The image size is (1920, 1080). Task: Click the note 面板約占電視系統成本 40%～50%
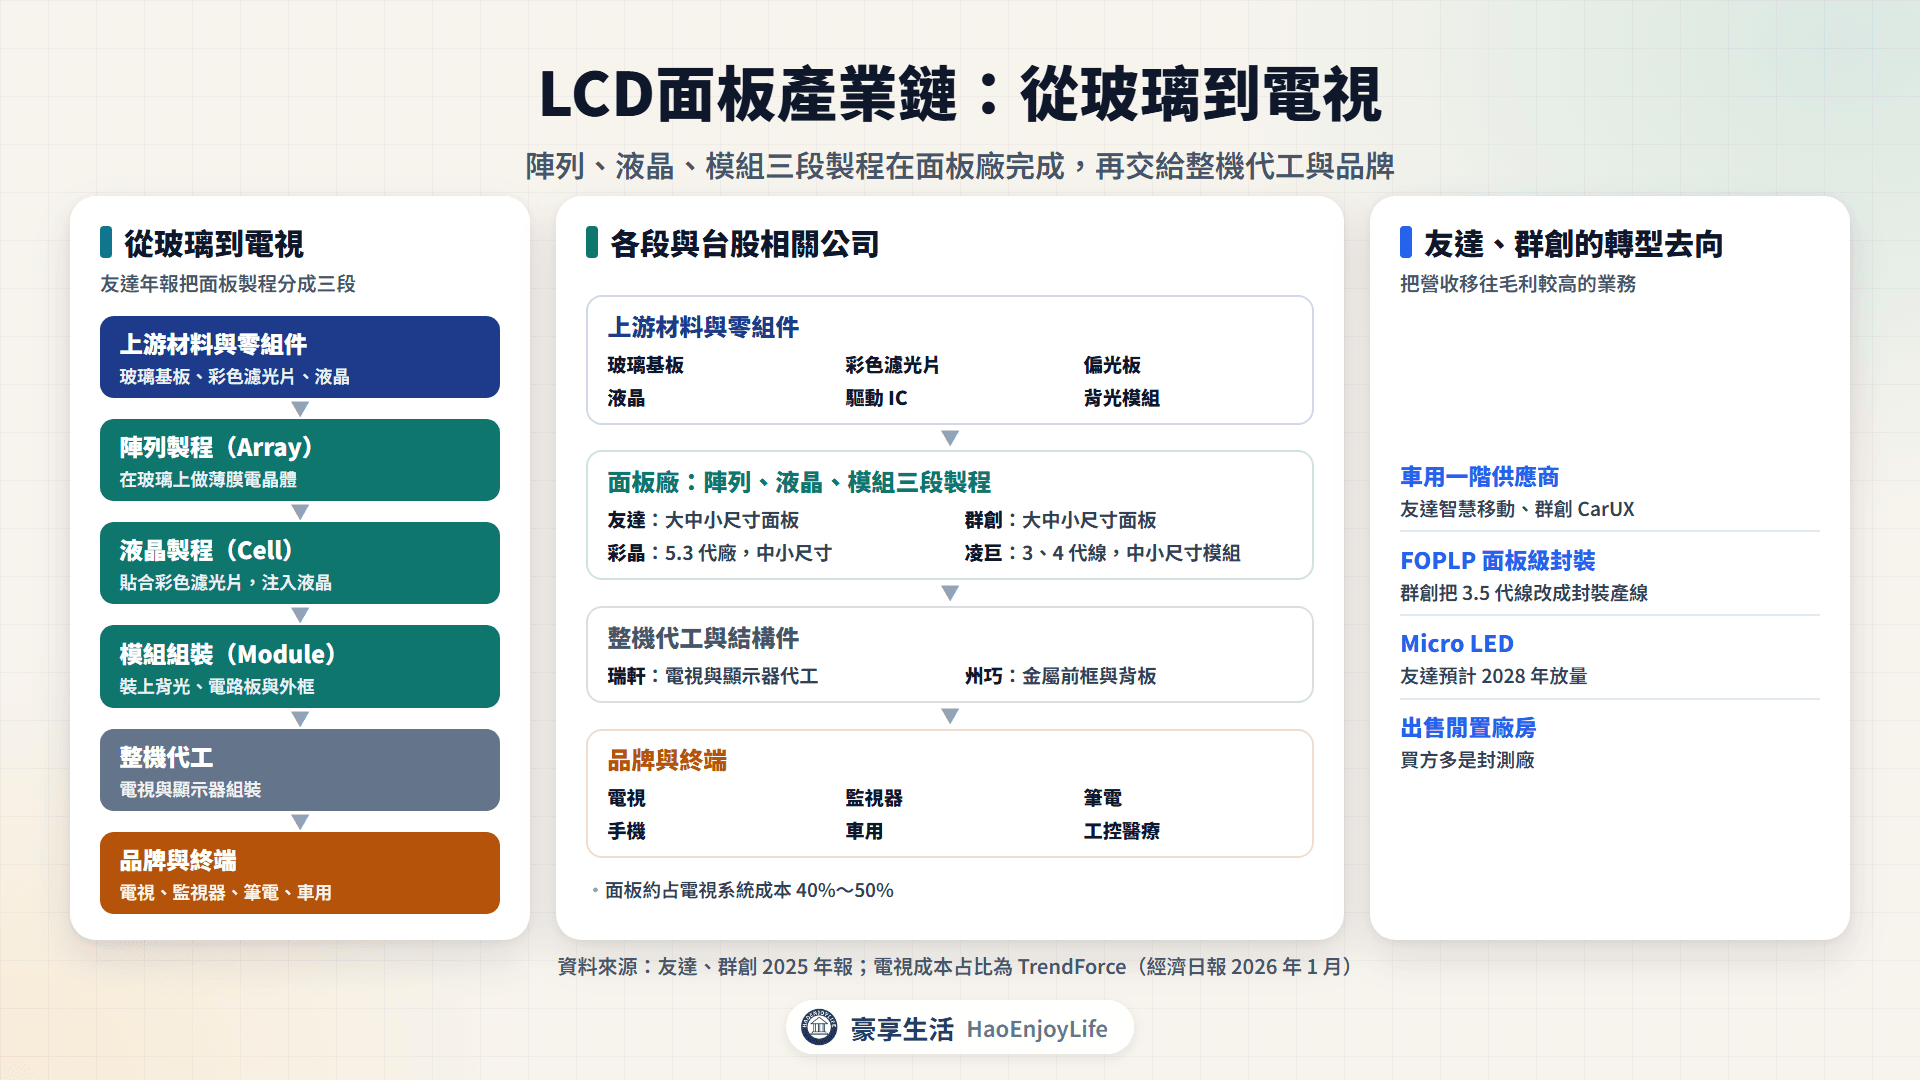pyautogui.click(x=749, y=890)
